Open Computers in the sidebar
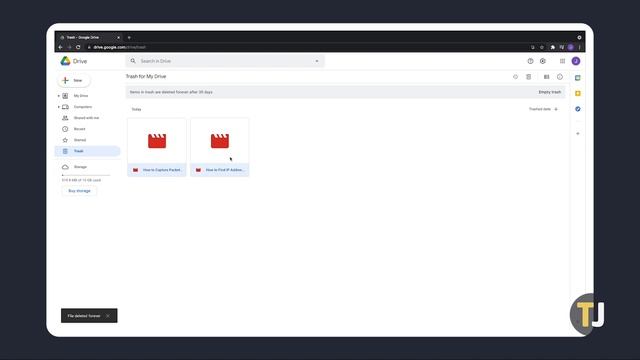Screen dimensions: 640x360 (x=83, y=107)
